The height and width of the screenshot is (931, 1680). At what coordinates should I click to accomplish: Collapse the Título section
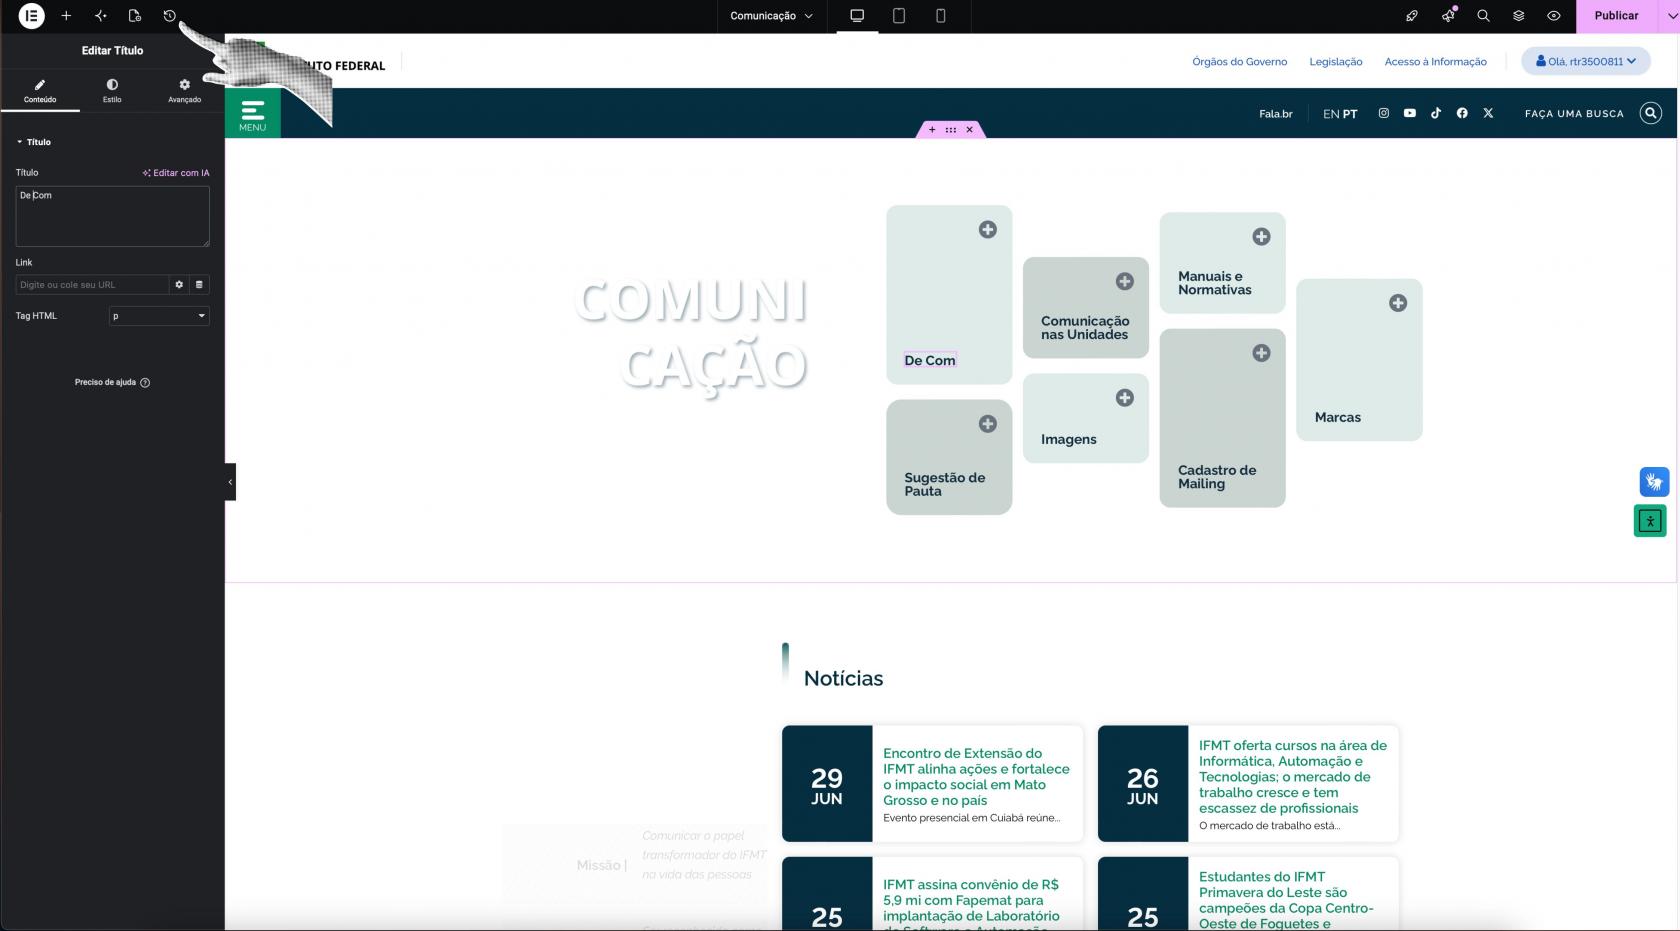34,142
